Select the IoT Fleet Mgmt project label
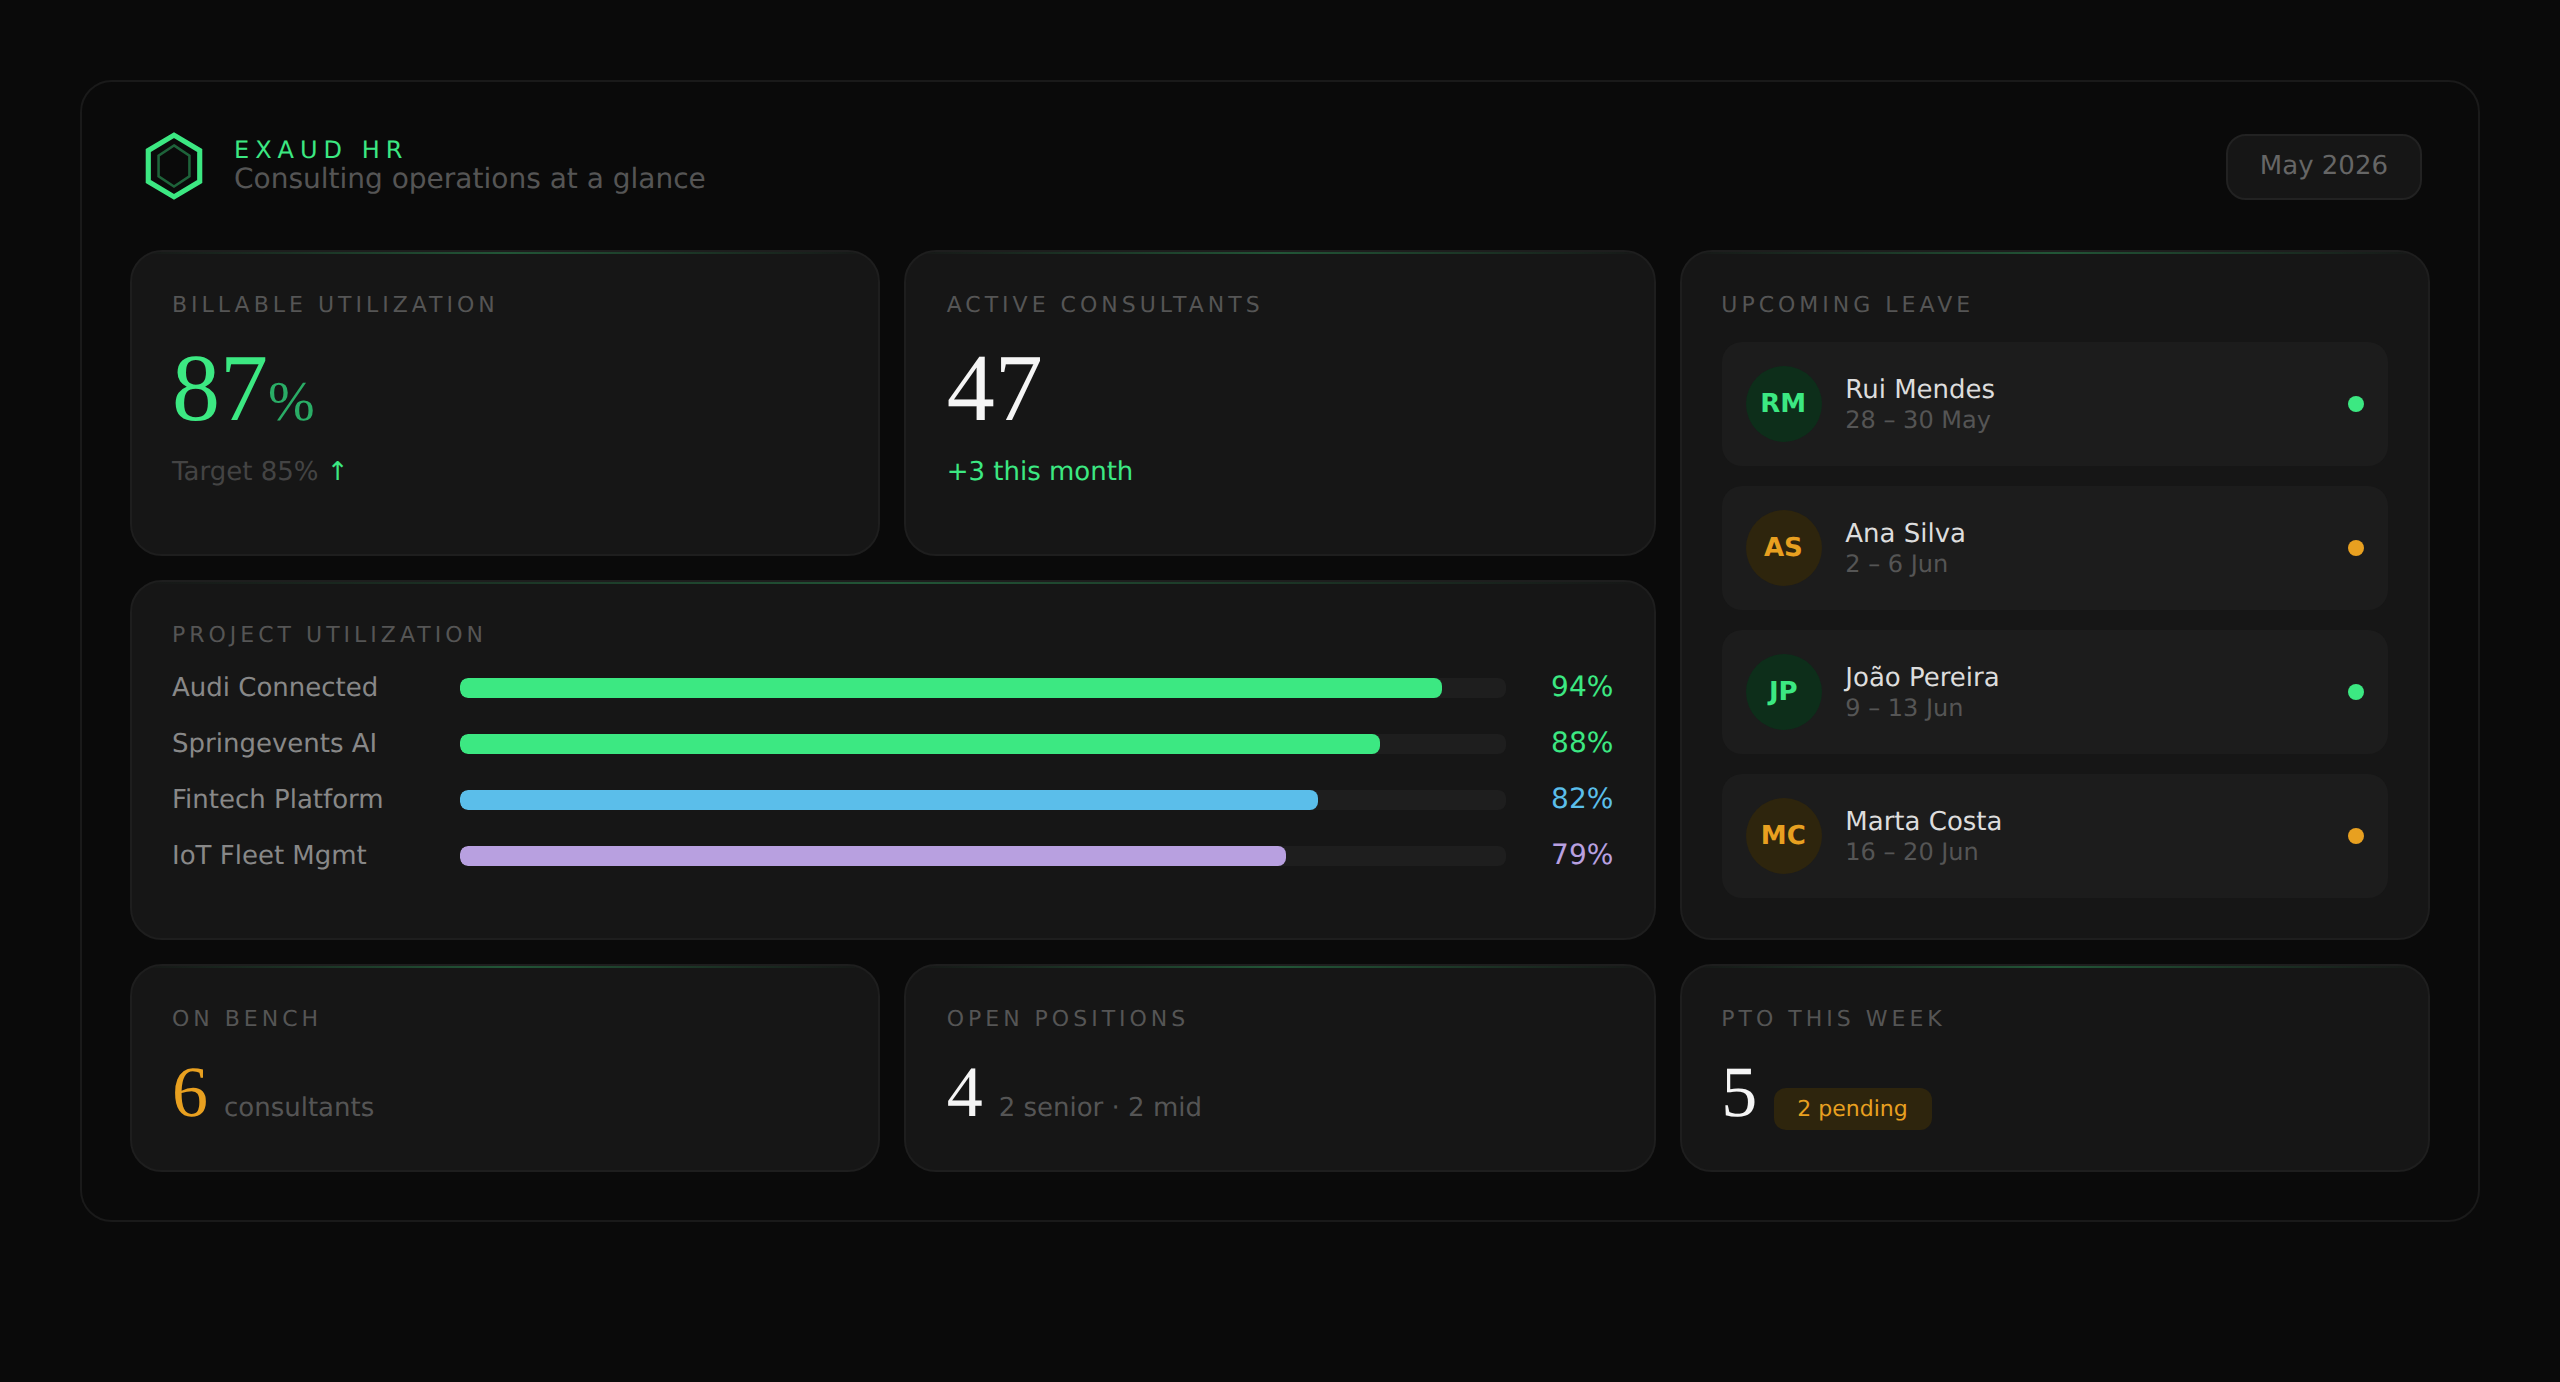Viewport: 2560px width, 1382px height. (x=269, y=855)
